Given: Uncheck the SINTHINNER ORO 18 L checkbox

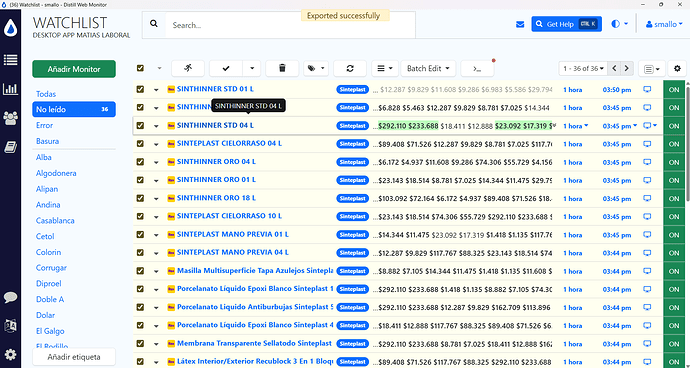Looking at the screenshot, I should click(x=140, y=198).
